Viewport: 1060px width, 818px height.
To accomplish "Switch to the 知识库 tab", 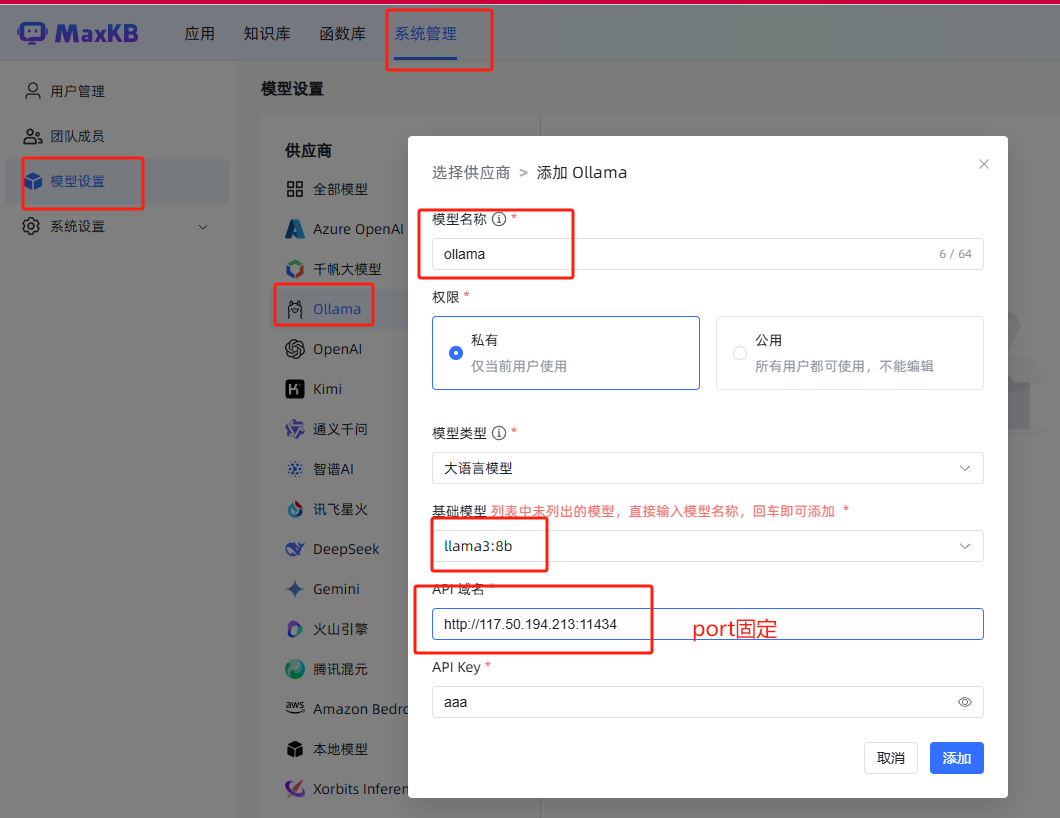I will click(267, 32).
